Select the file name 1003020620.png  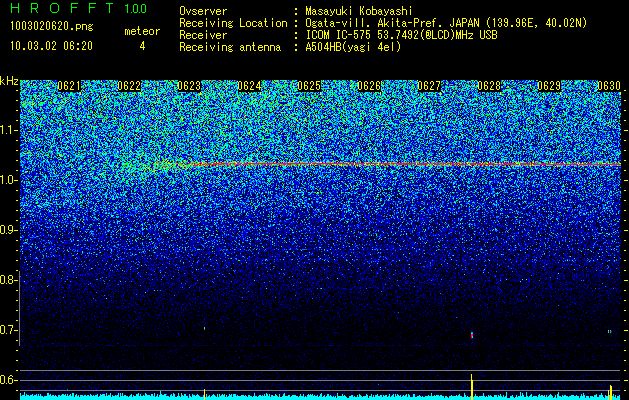coord(52,27)
